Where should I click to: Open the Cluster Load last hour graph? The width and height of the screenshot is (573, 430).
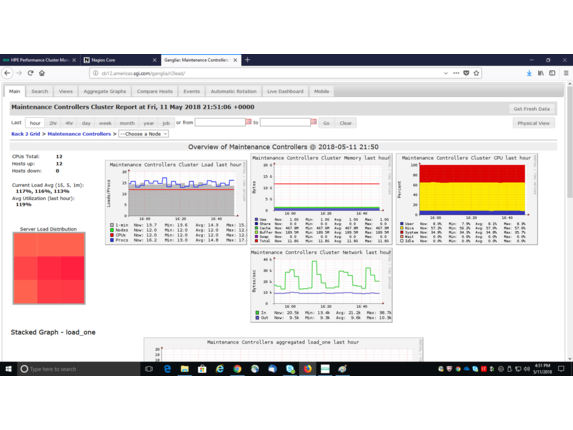[x=176, y=202]
